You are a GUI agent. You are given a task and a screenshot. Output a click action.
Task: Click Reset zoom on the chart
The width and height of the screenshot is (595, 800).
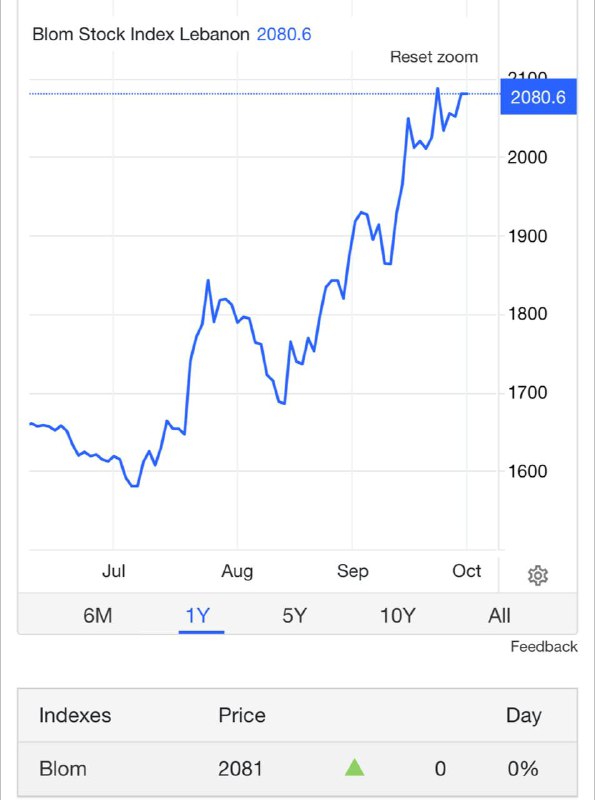click(434, 57)
